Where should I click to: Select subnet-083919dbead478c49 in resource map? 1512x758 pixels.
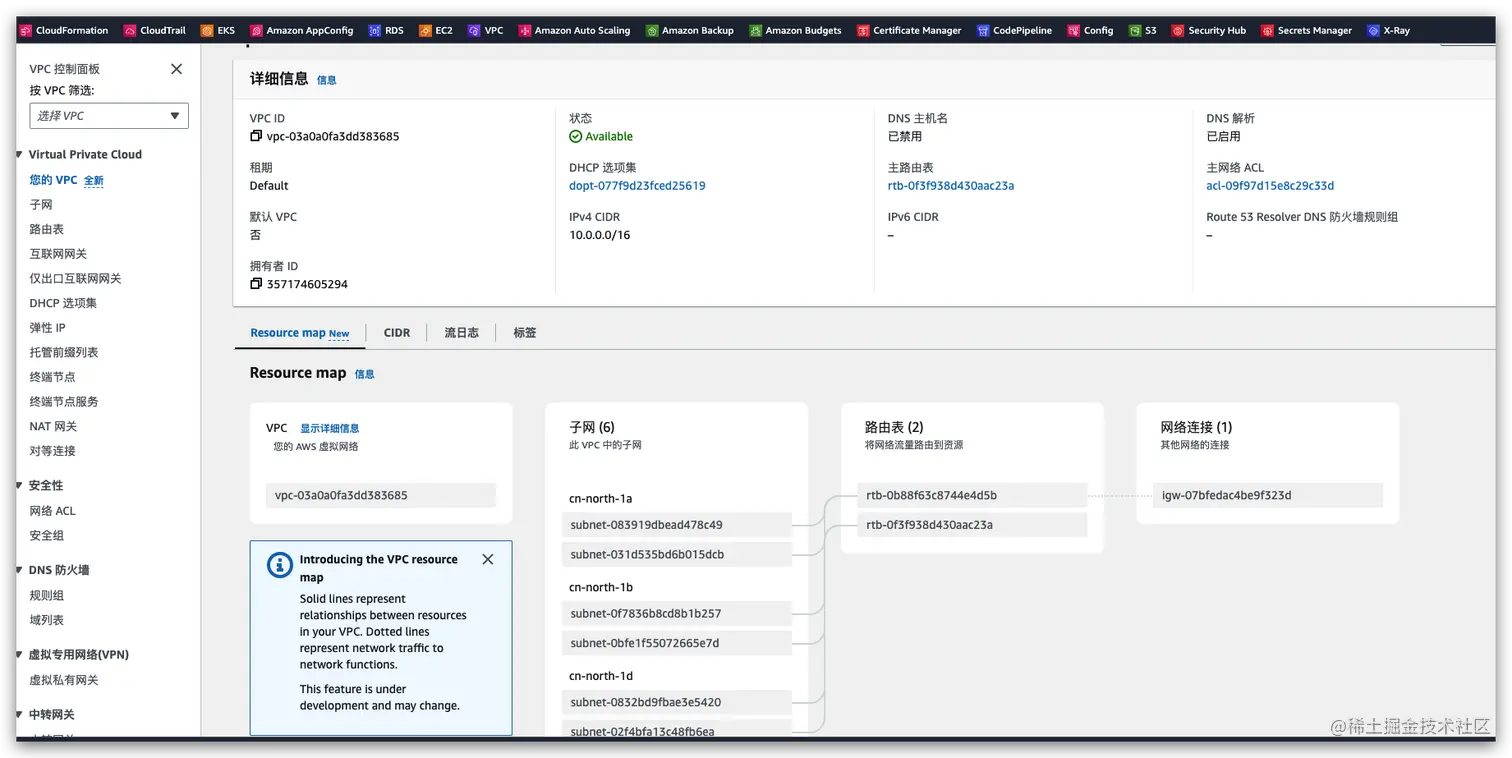coord(677,525)
